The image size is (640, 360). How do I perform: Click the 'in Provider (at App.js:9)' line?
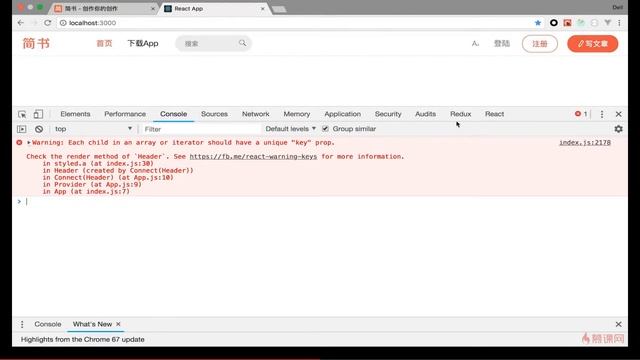[x=92, y=184]
